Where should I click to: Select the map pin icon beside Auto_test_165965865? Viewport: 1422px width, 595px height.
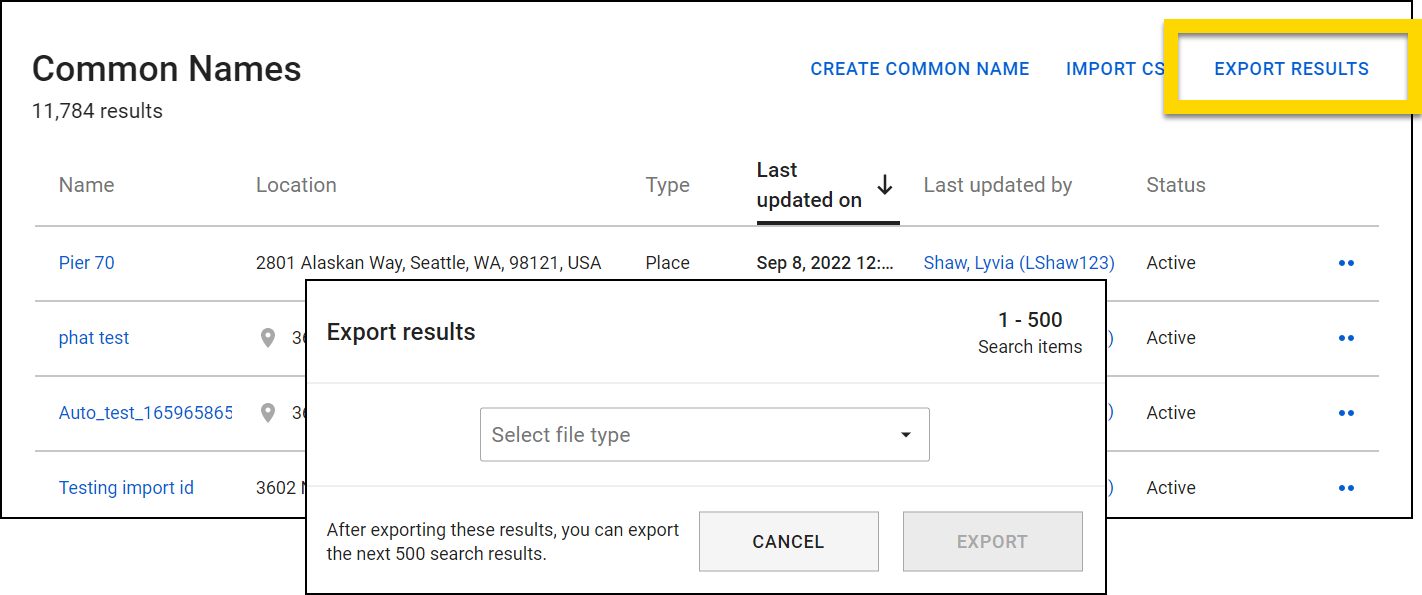tap(267, 413)
